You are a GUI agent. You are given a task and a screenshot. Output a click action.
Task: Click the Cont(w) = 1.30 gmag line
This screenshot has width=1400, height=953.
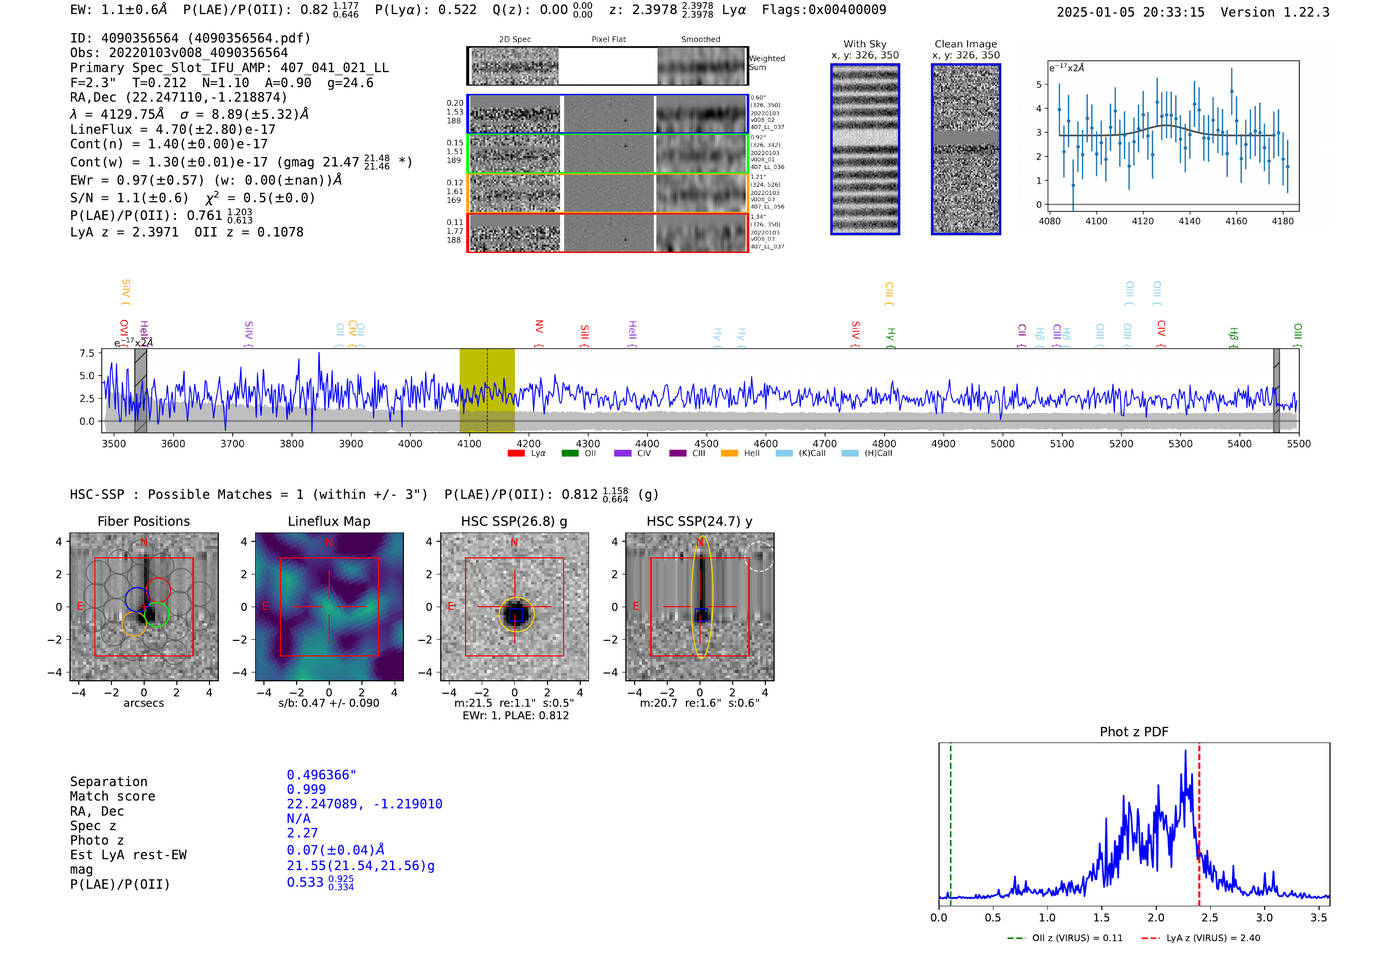click(241, 161)
